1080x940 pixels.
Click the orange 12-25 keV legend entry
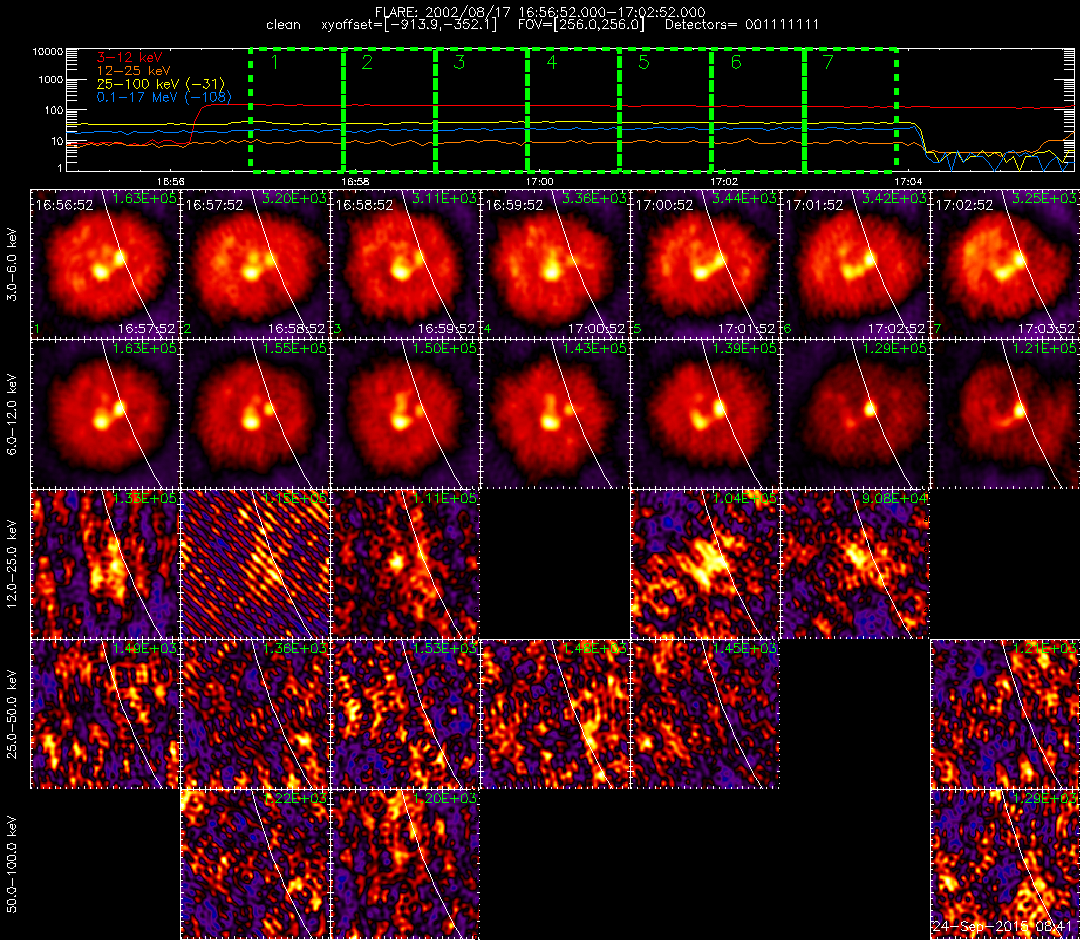pos(133,70)
